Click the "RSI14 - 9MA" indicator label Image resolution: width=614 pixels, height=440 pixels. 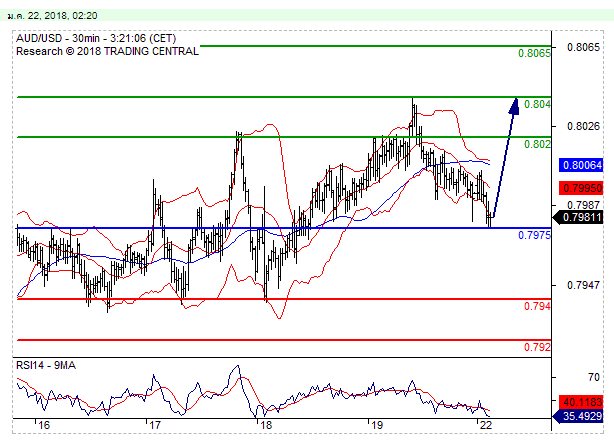coord(46,365)
